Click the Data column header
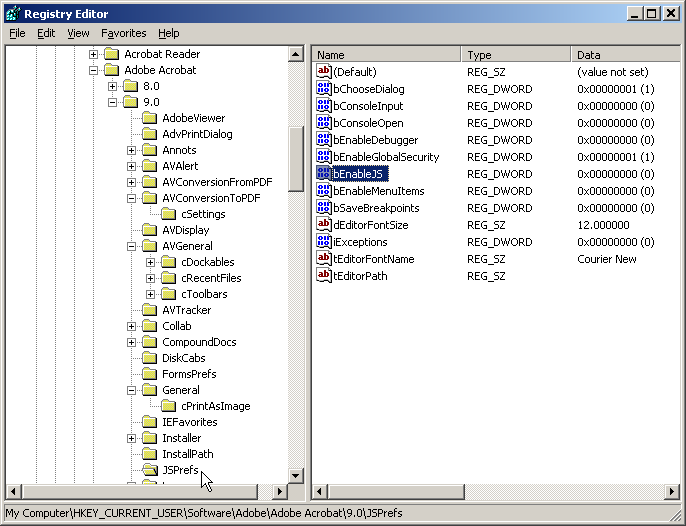This screenshot has width=686, height=526. 626,55
